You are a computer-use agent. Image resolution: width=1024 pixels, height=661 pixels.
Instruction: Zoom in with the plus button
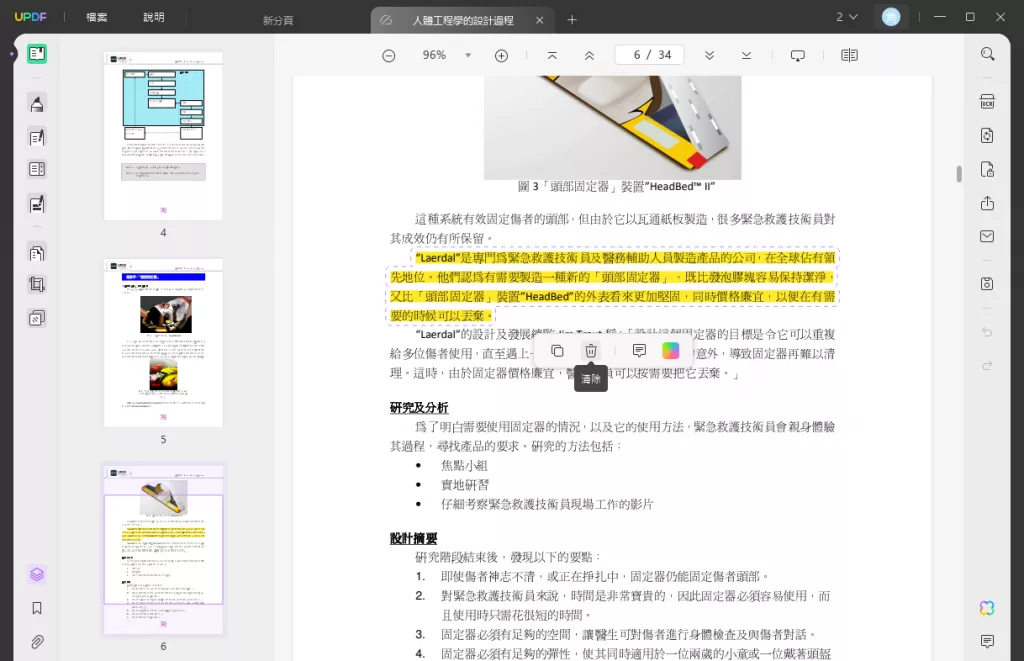coord(502,56)
